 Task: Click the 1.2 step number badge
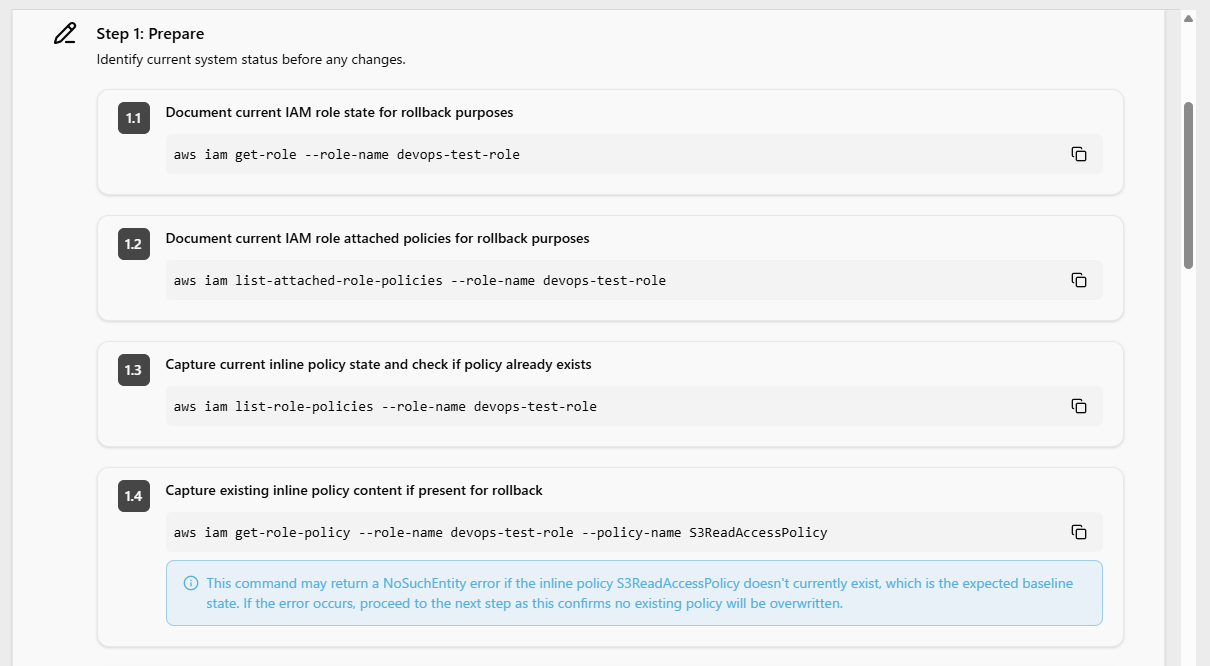pos(133,244)
